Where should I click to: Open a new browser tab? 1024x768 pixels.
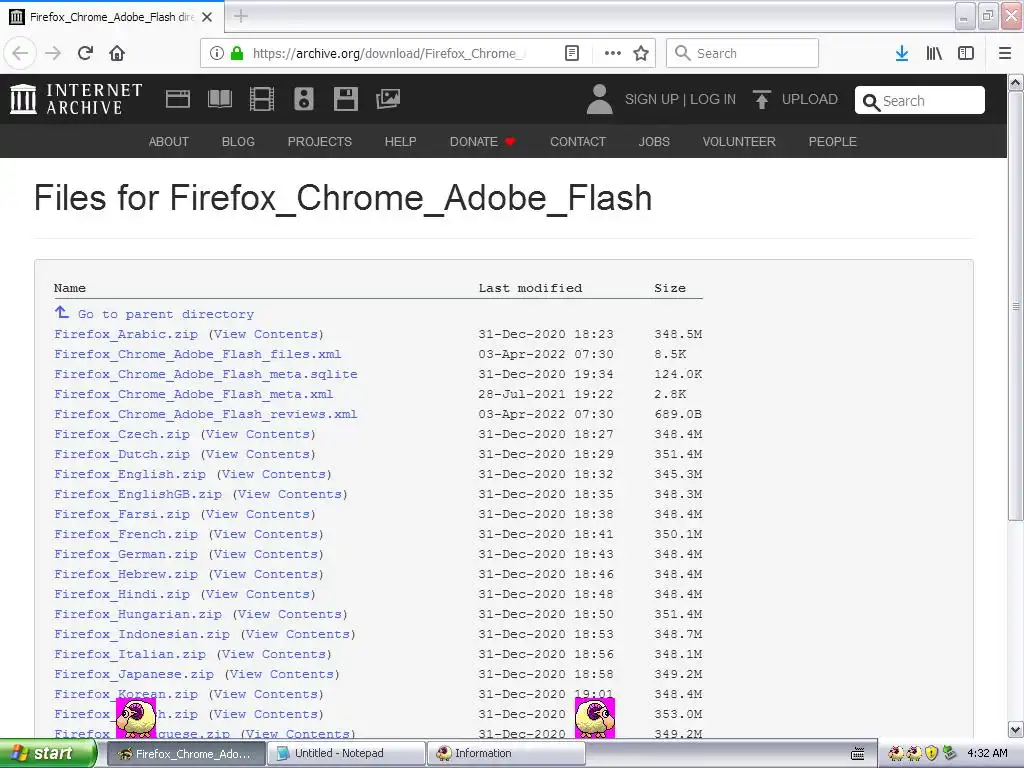pos(241,16)
